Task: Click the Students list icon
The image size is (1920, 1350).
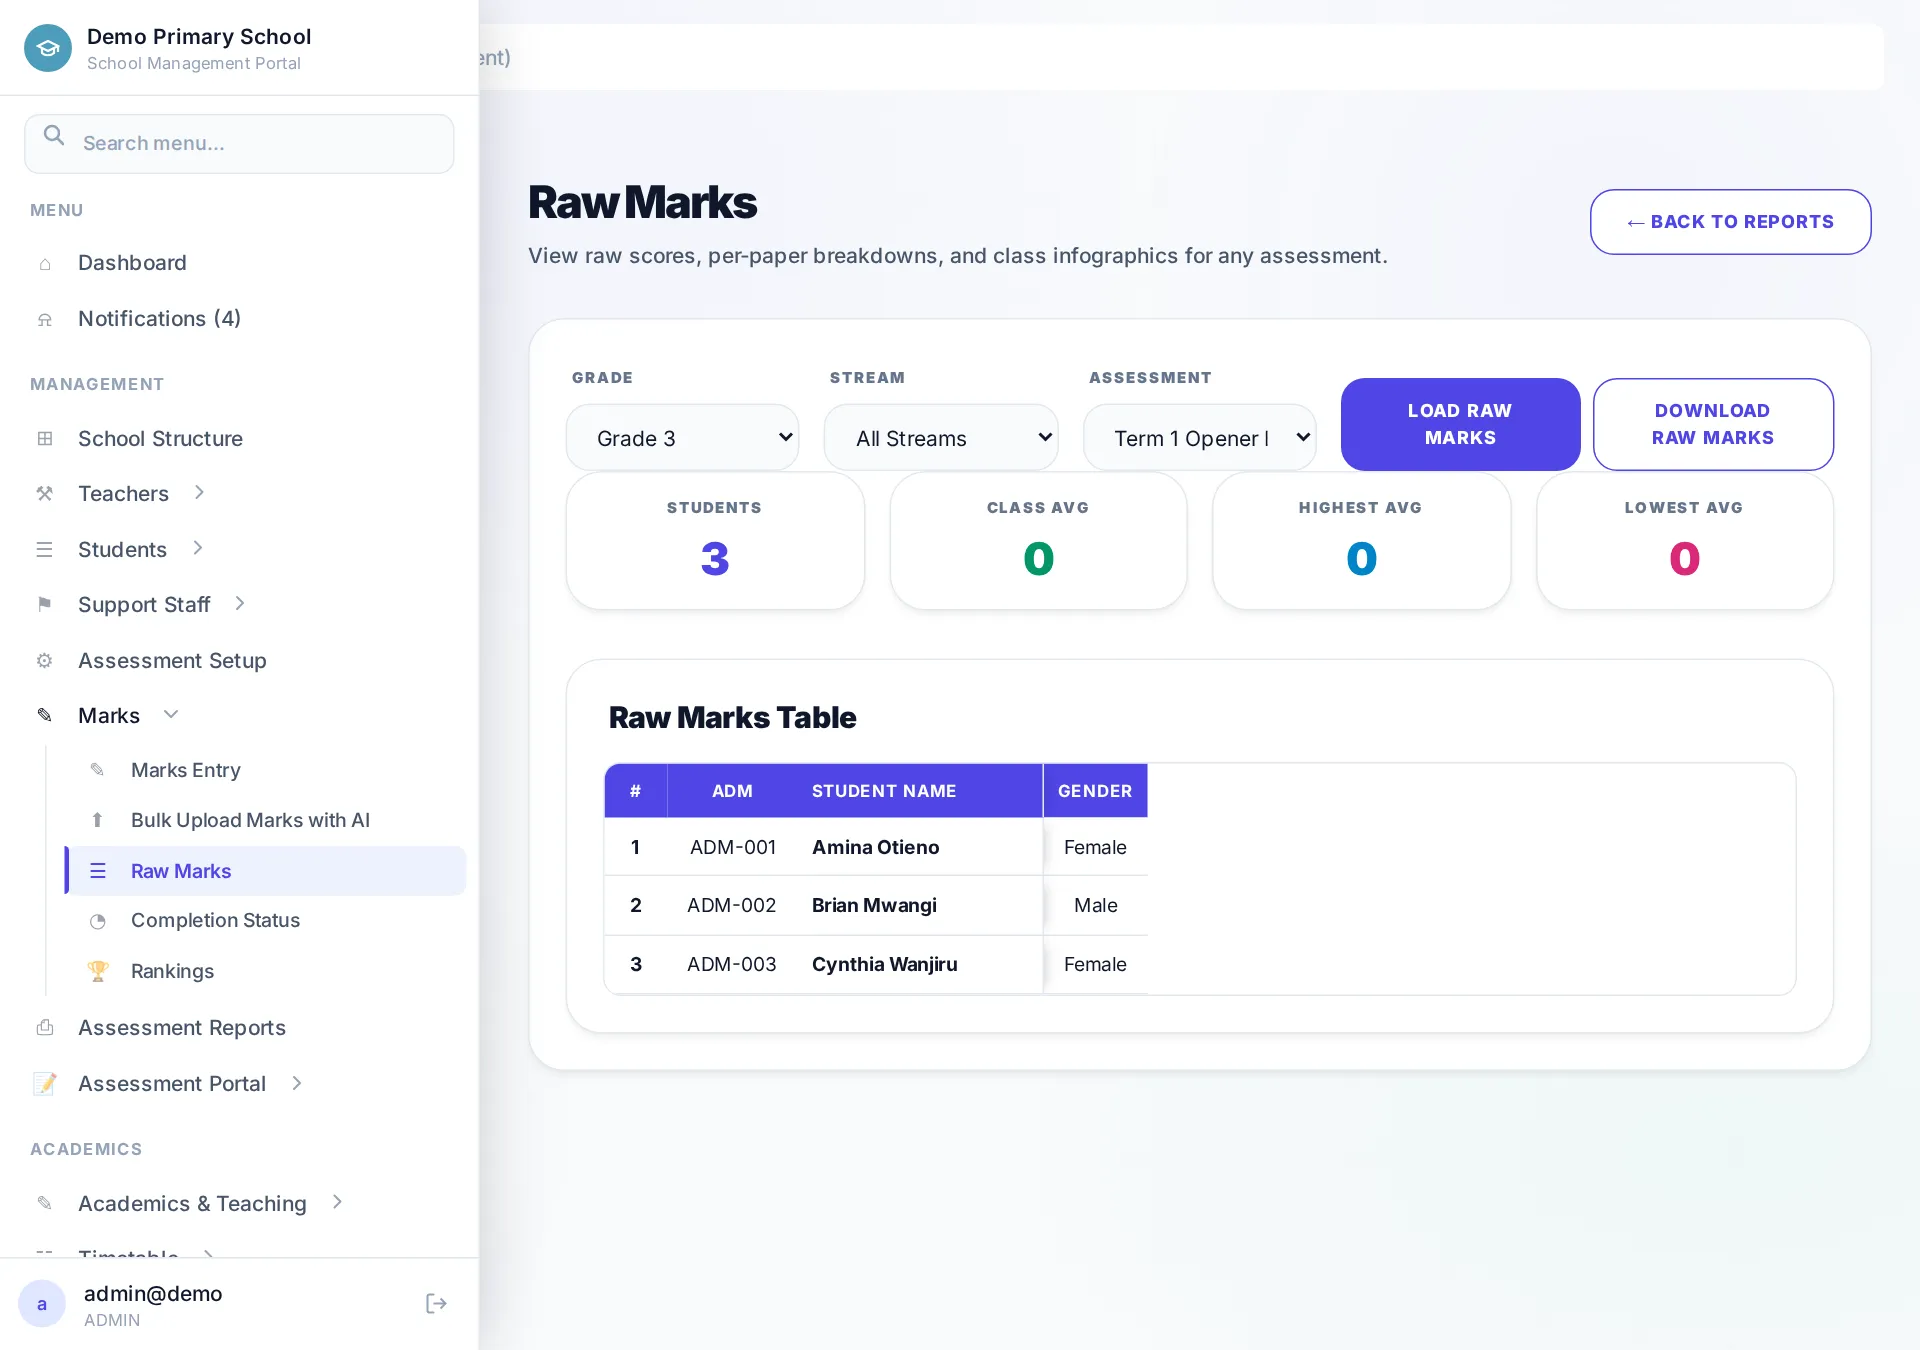Action: pos(45,550)
